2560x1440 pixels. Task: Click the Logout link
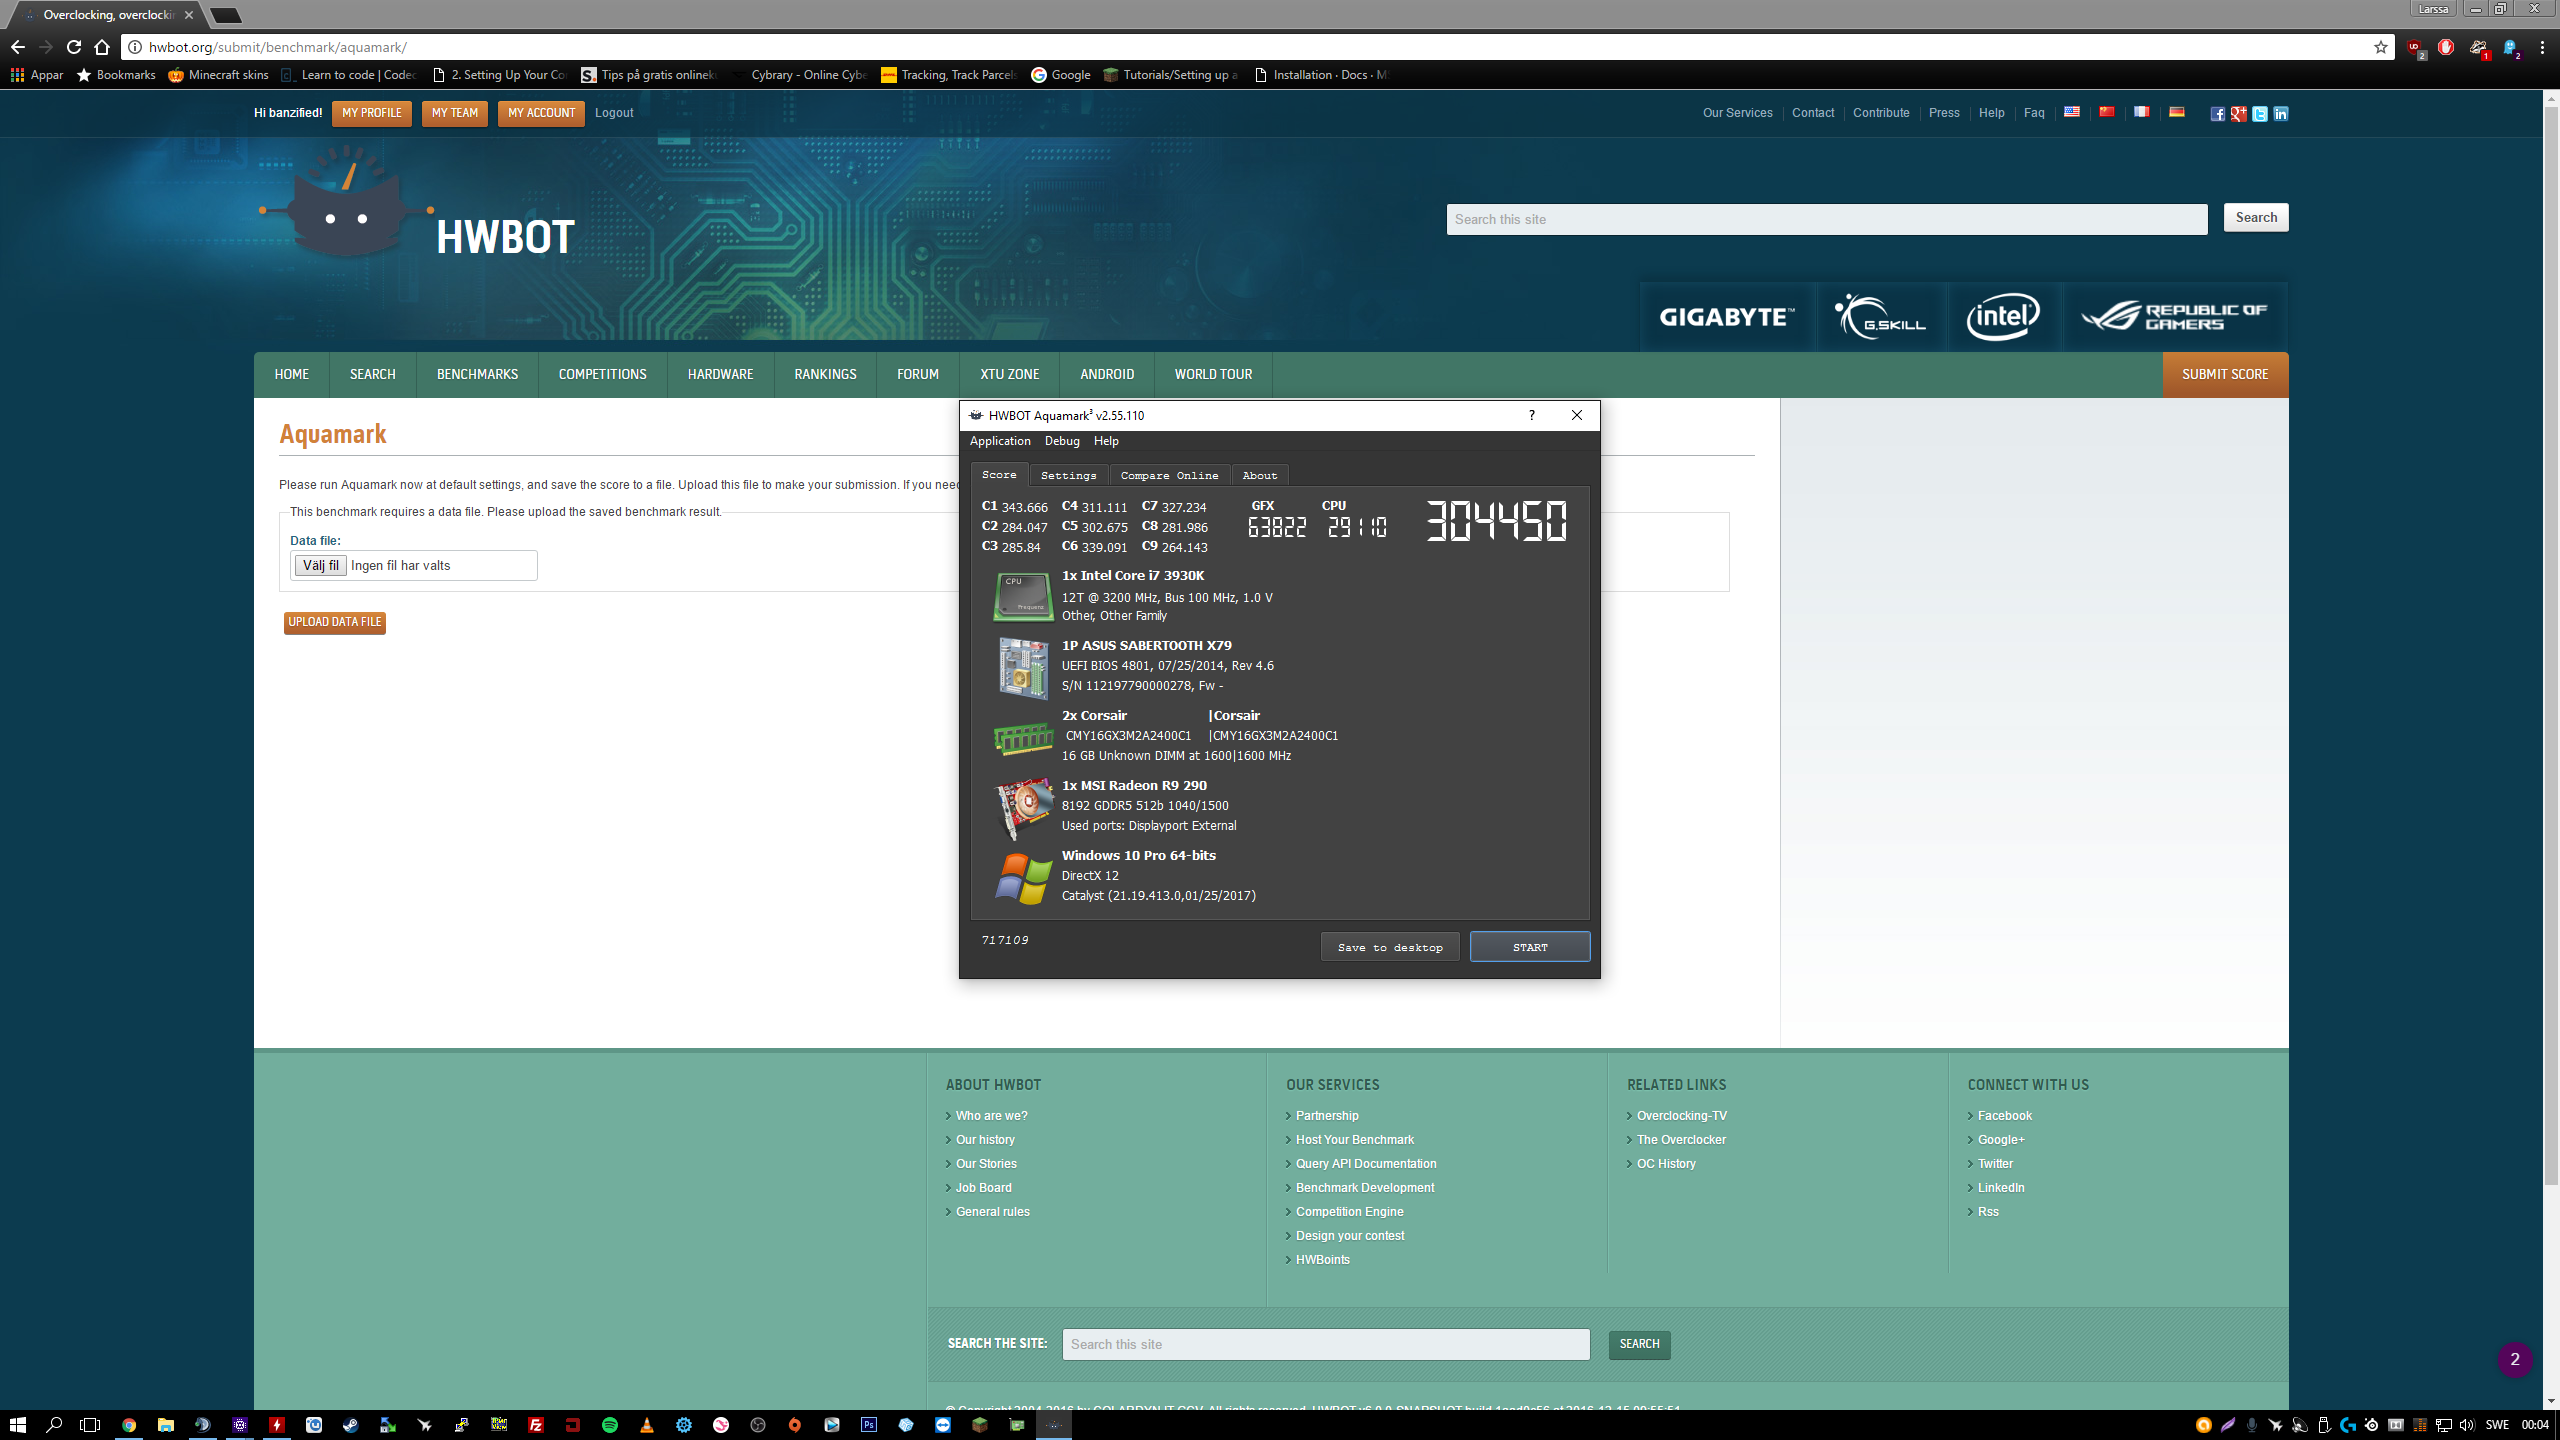[614, 113]
